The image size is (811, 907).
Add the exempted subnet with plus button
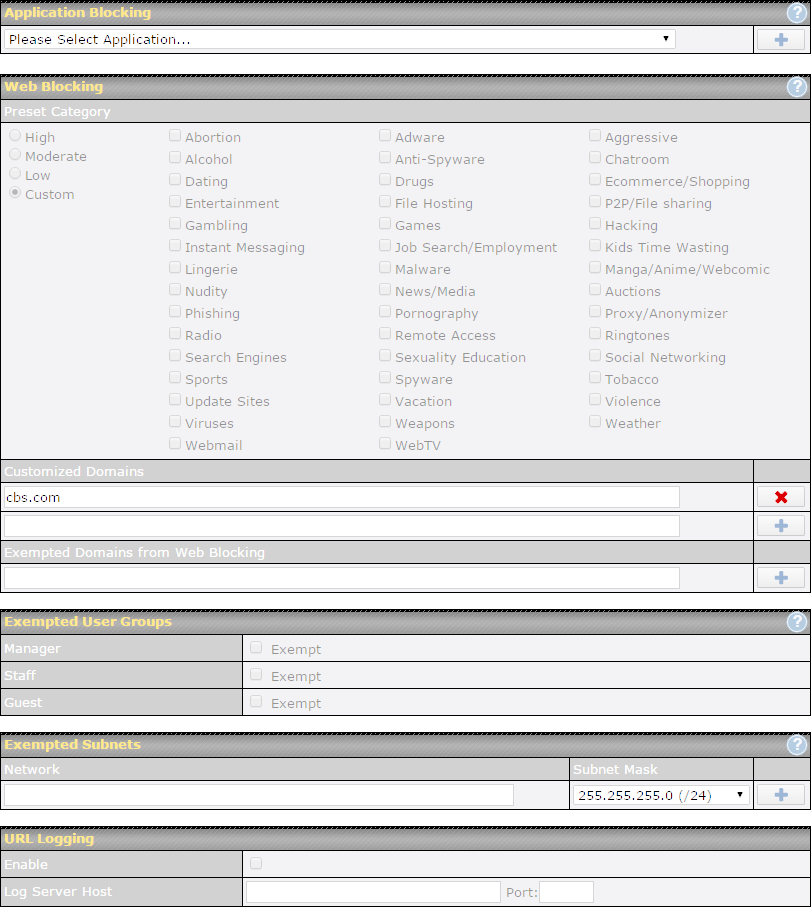tap(781, 795)
